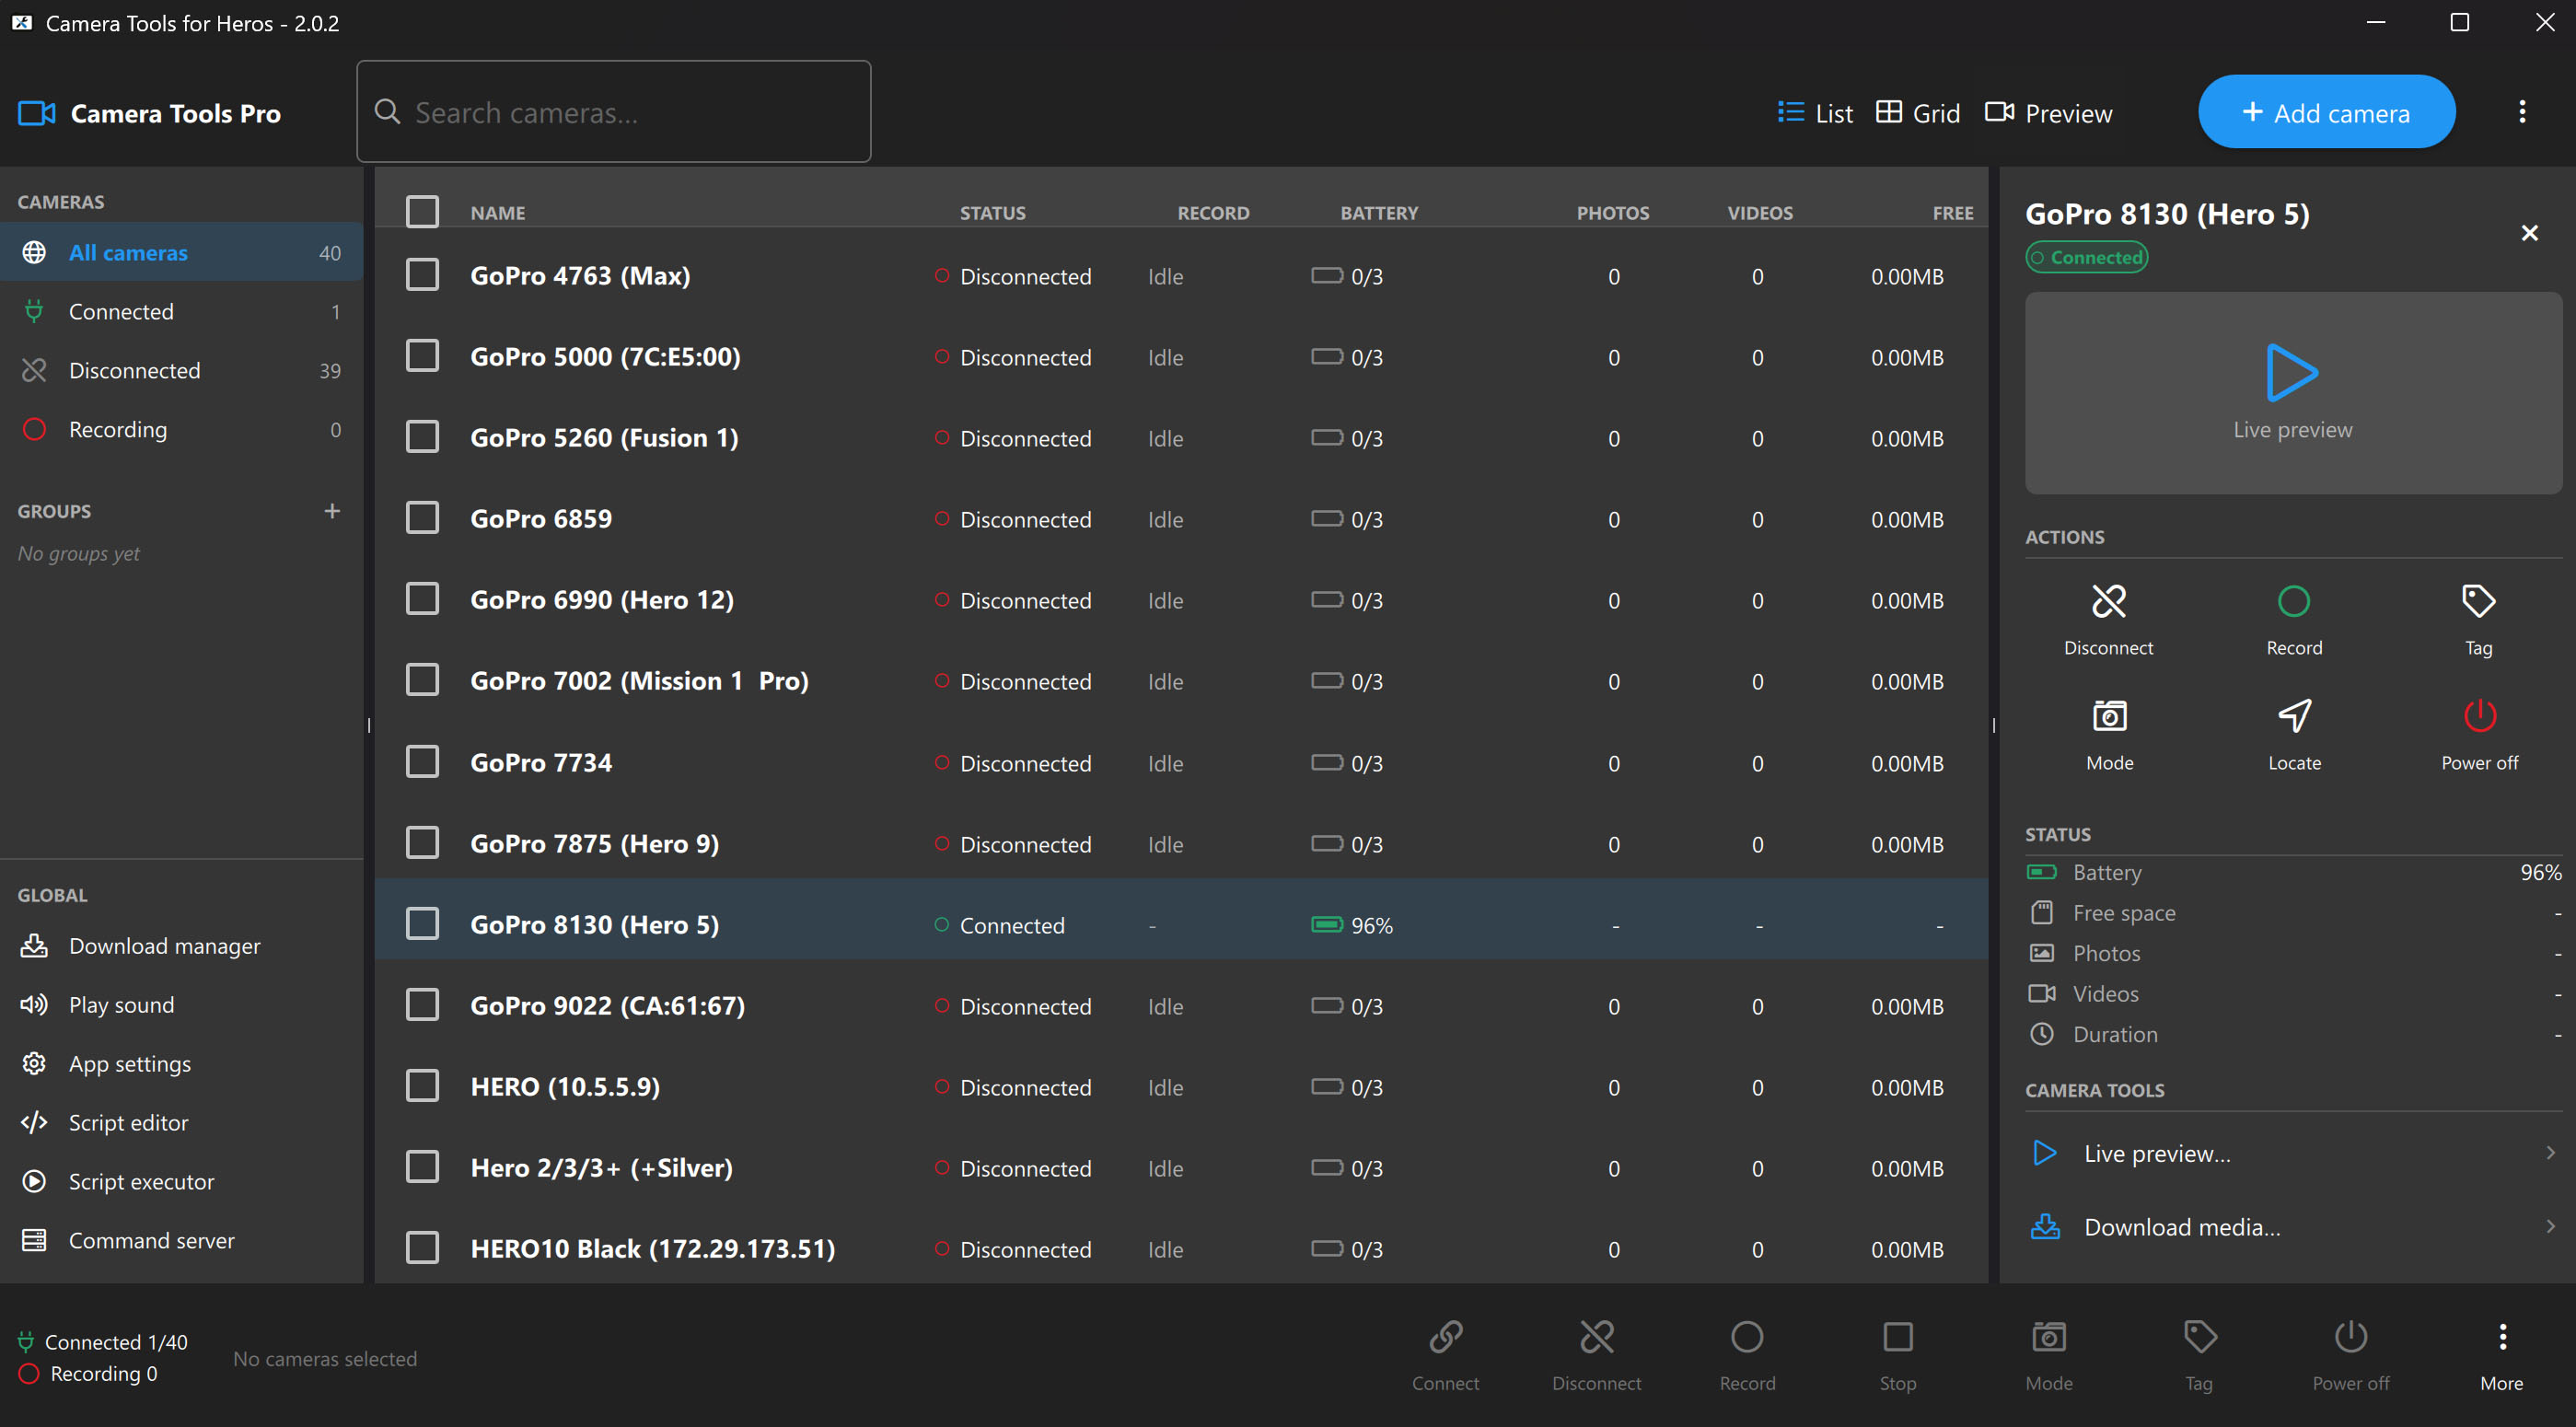Select the Hero 2/3/3+ (+Silver) row name
This screenshot has width=2576, height=1427.
[x=602, y=1168]
